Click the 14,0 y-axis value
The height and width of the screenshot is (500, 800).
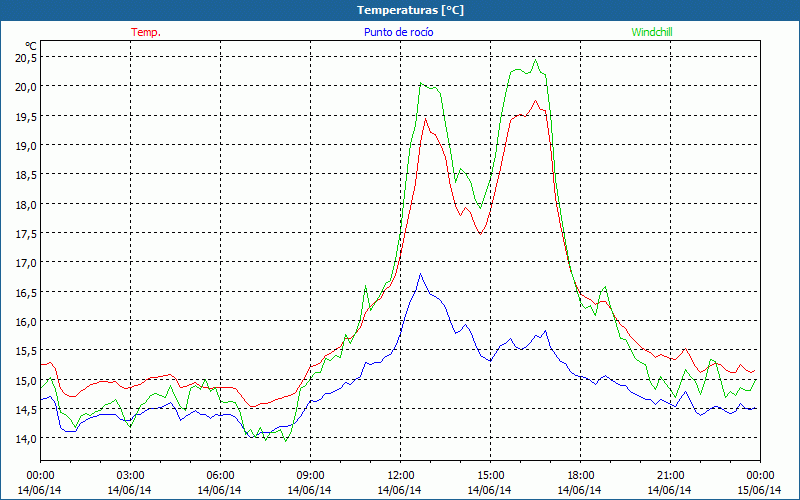pos(25,439)
